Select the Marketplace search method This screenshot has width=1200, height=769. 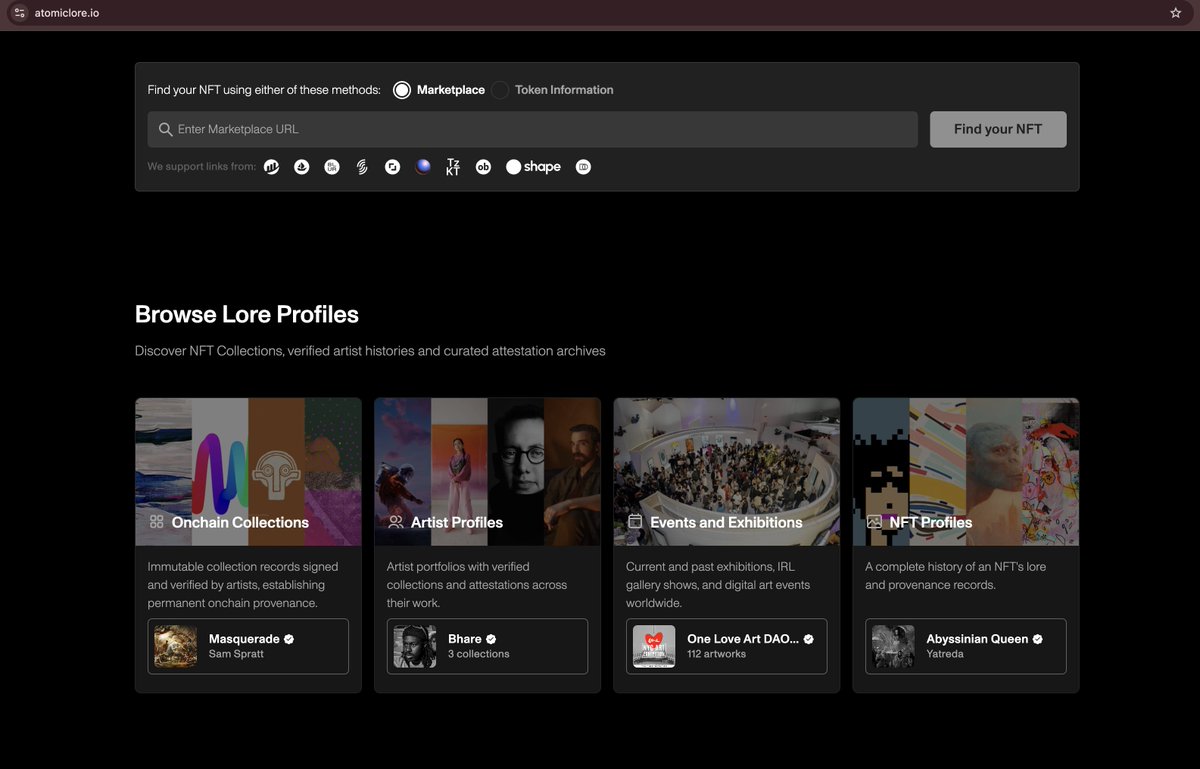[x=402, y=90]
